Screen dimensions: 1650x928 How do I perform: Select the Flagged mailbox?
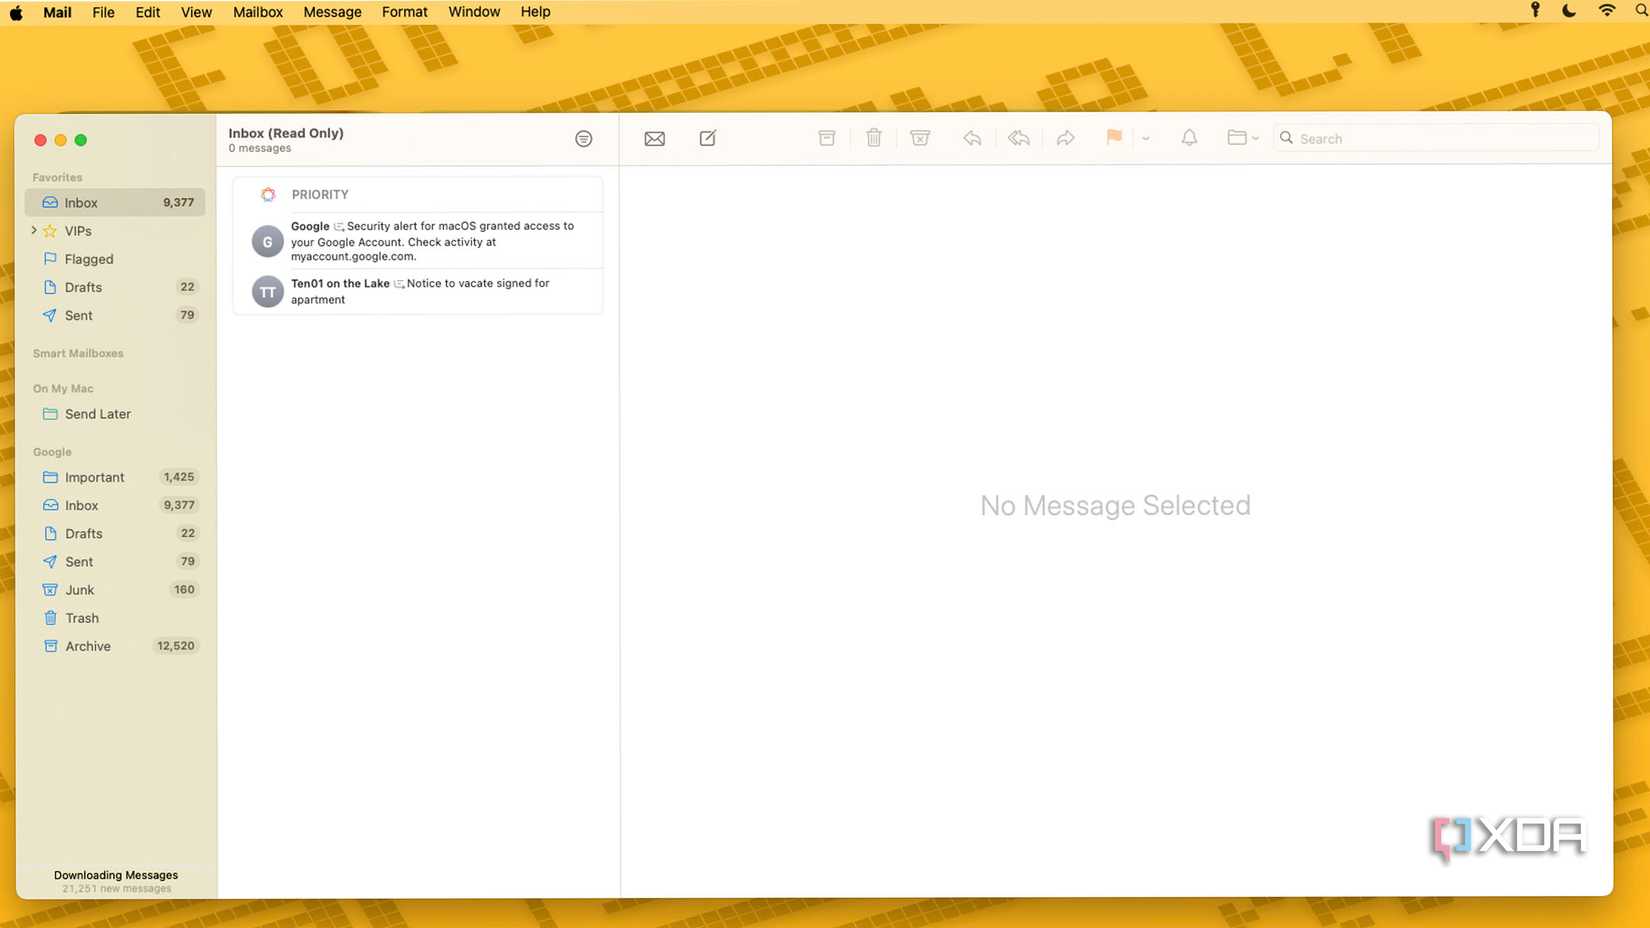(115, 259)
